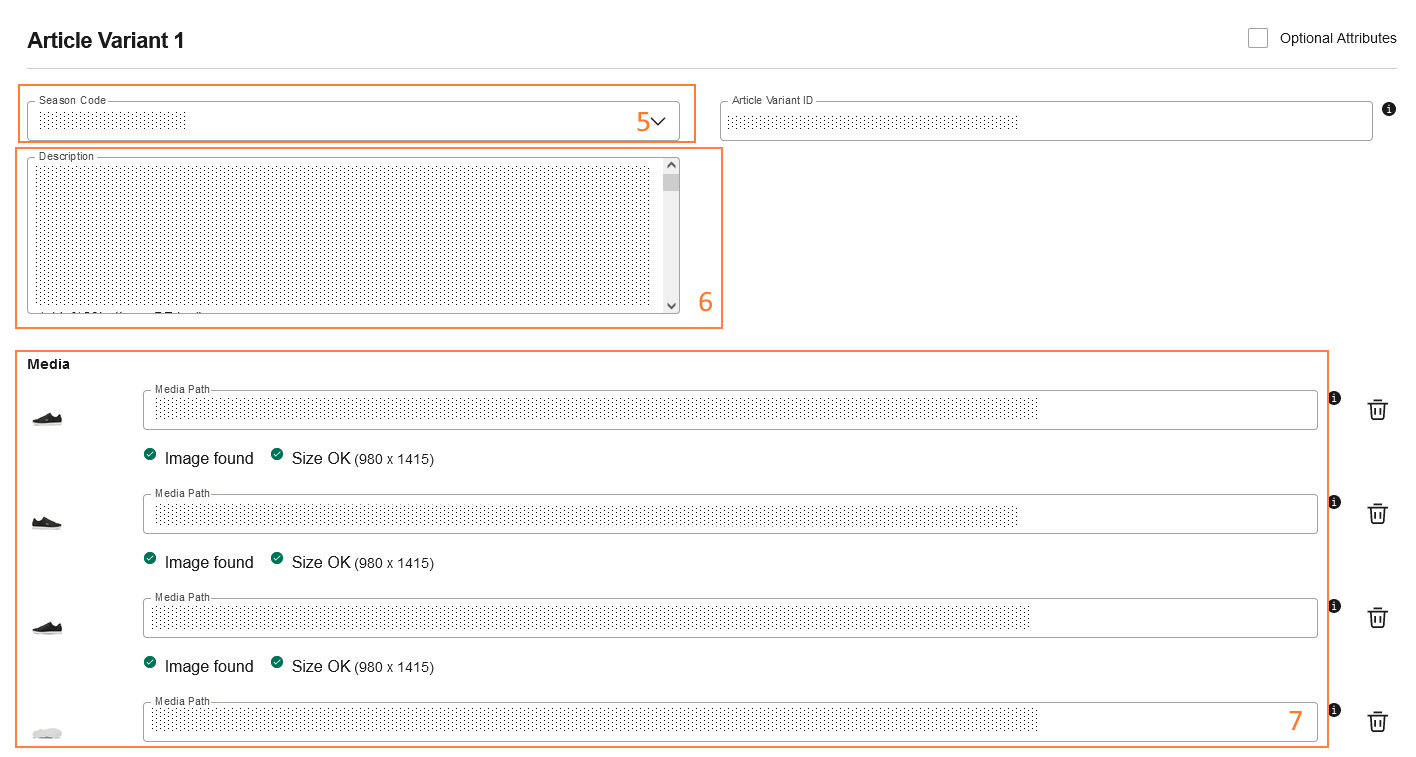The image size is (1416, 757).
Task: Show info for the third Media Path
Action: coord(1334,606)
